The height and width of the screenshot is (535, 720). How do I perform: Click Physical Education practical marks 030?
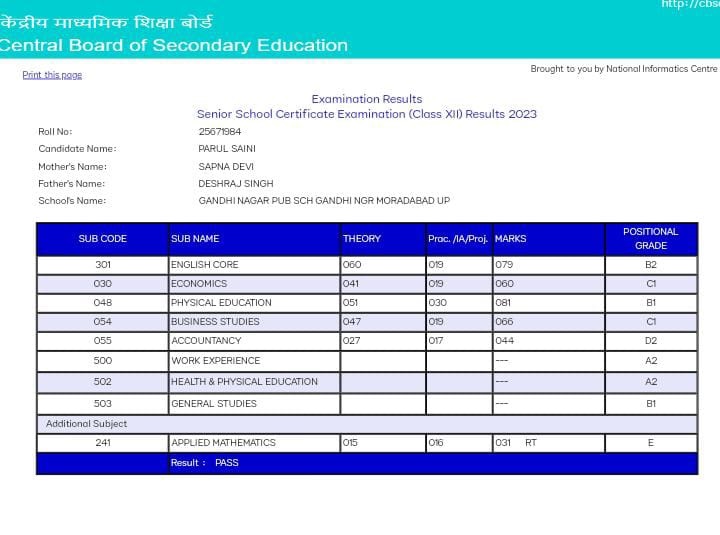coord(437,303)
